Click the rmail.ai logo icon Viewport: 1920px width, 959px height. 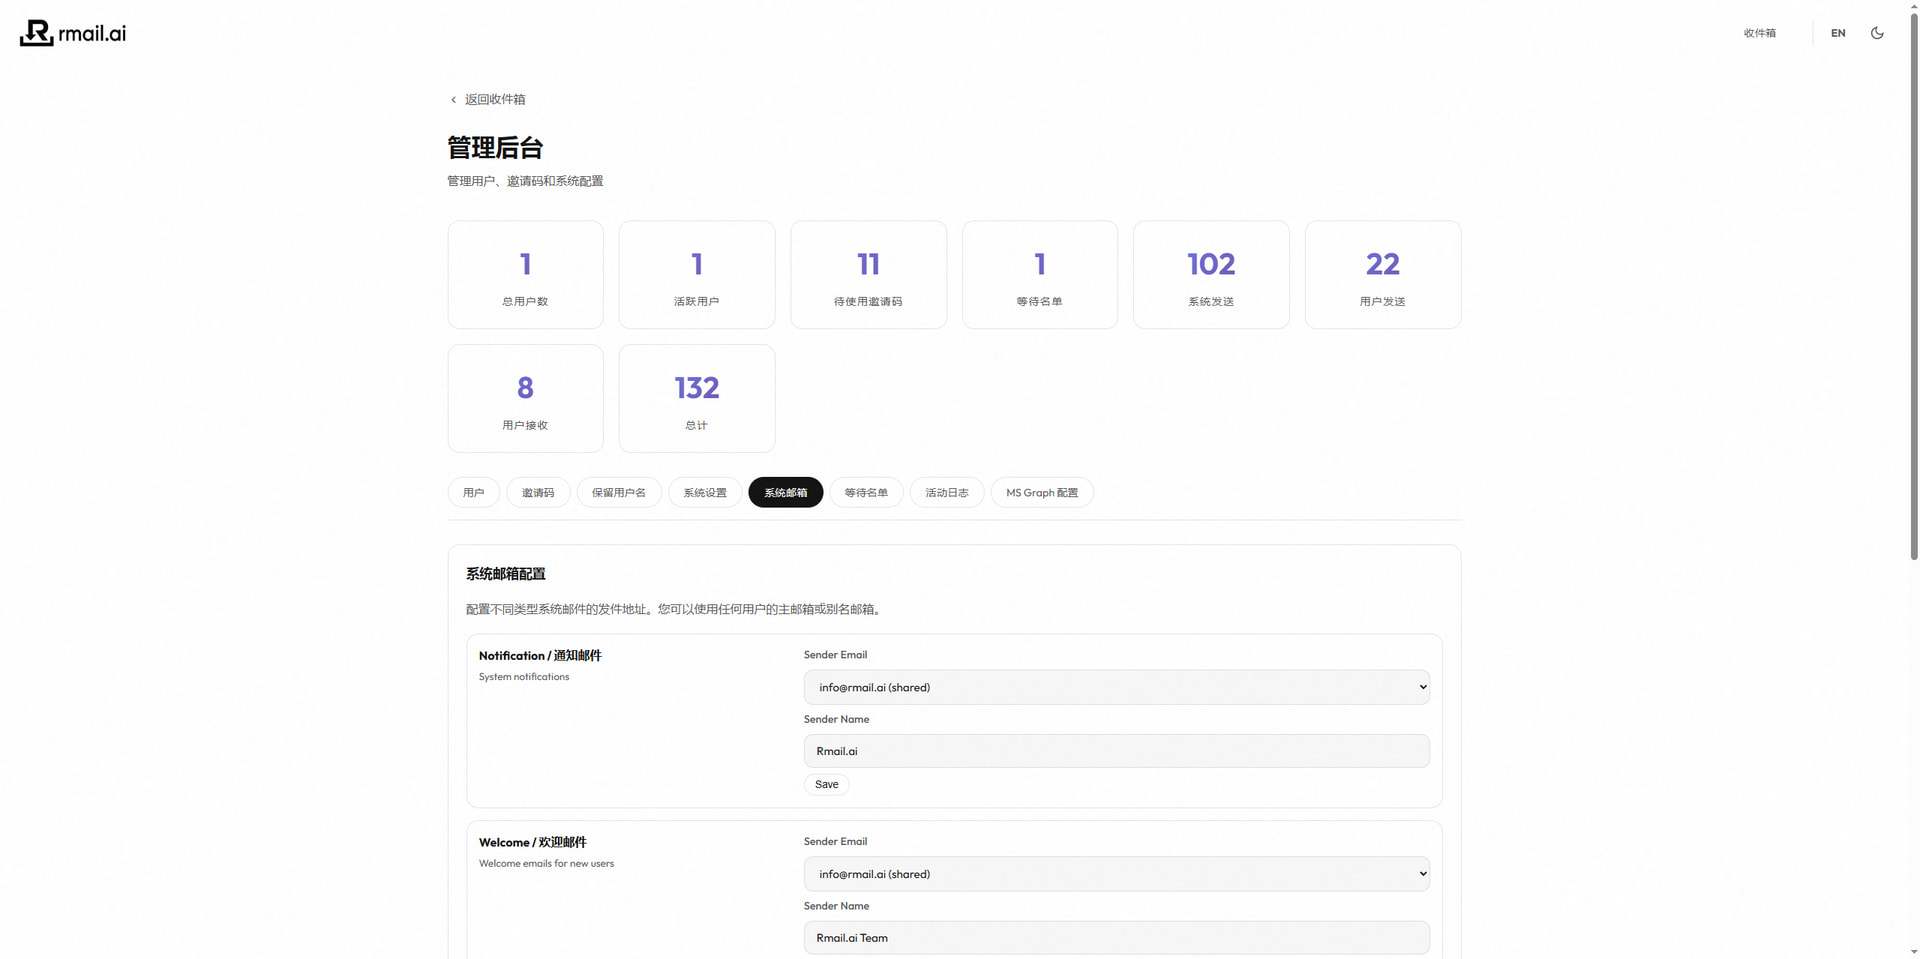point(37,33)
